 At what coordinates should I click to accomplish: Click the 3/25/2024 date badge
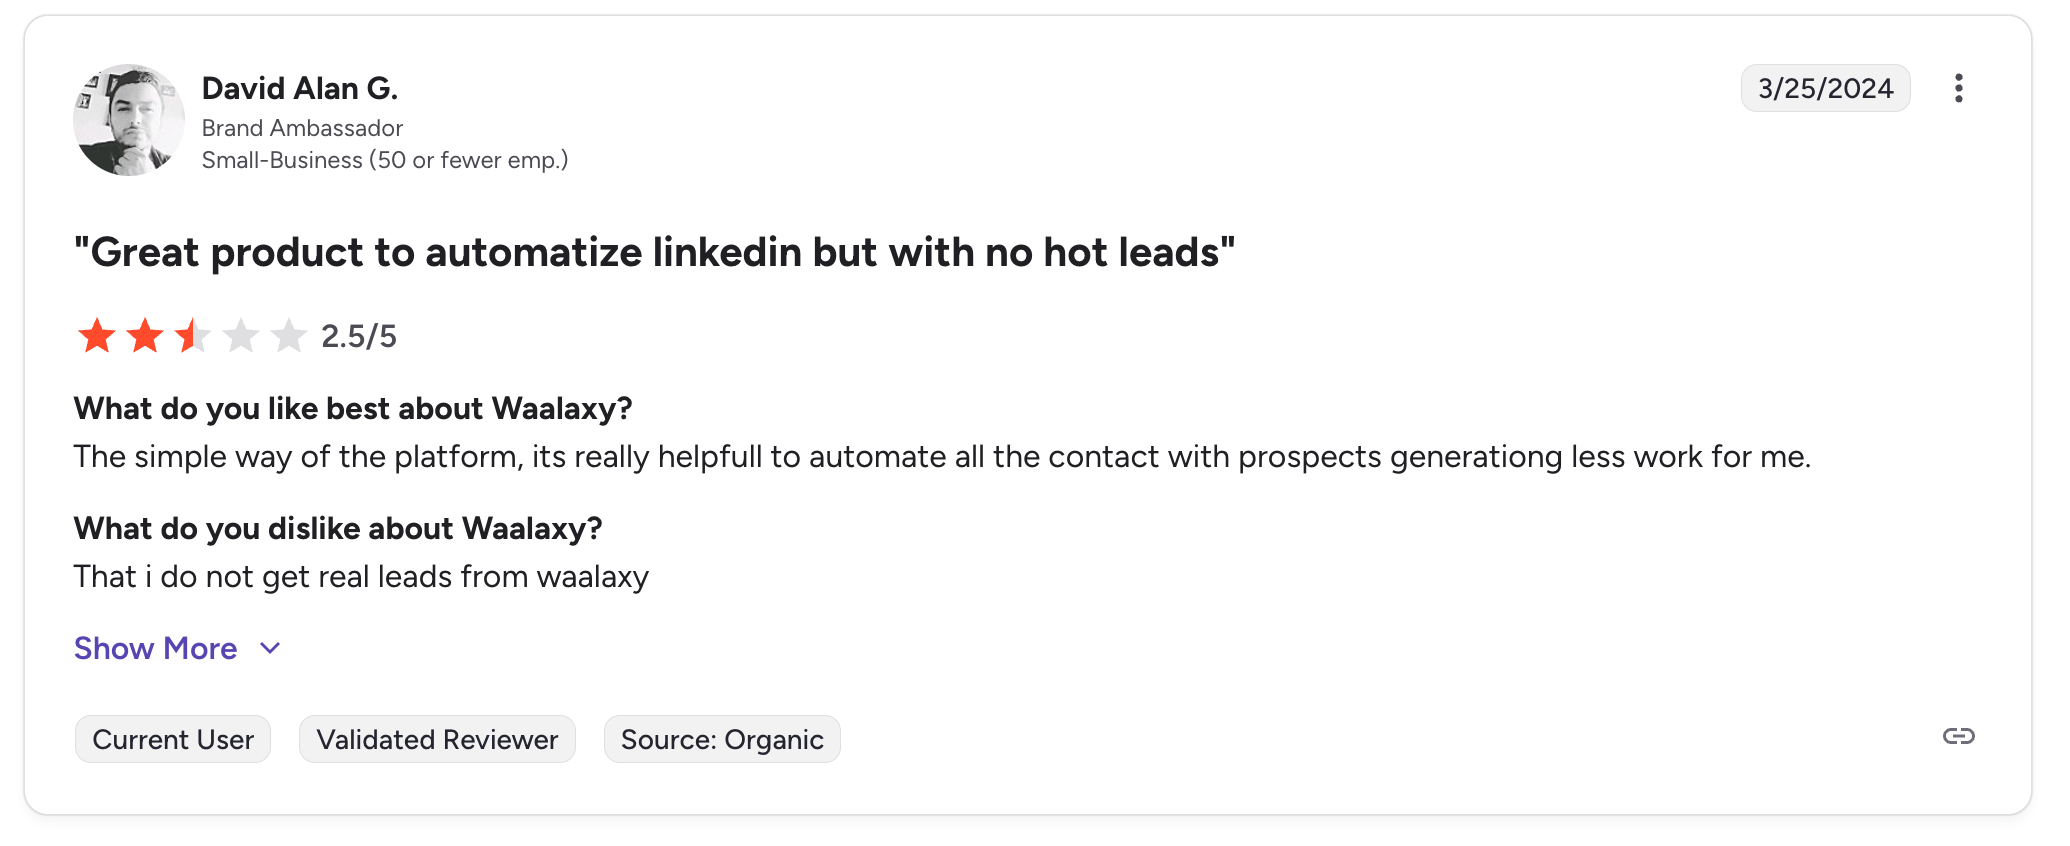1825,89
